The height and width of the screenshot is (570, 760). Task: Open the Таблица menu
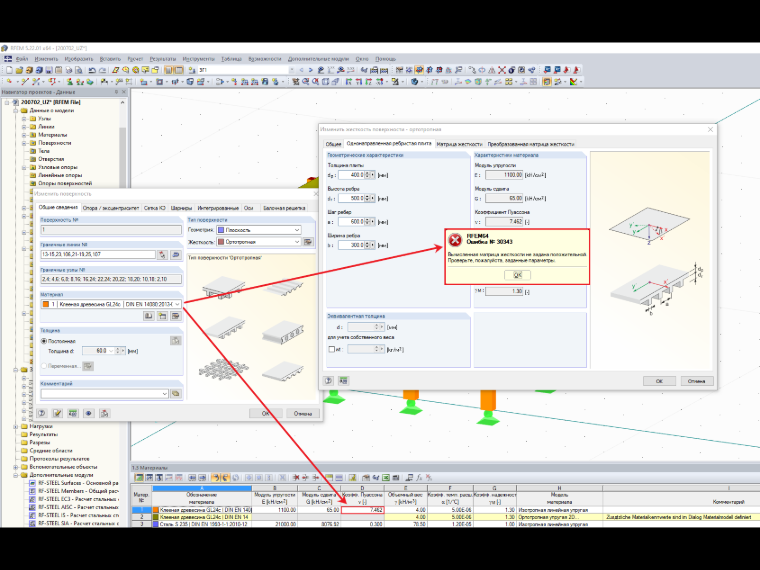(x=232, y=59)
